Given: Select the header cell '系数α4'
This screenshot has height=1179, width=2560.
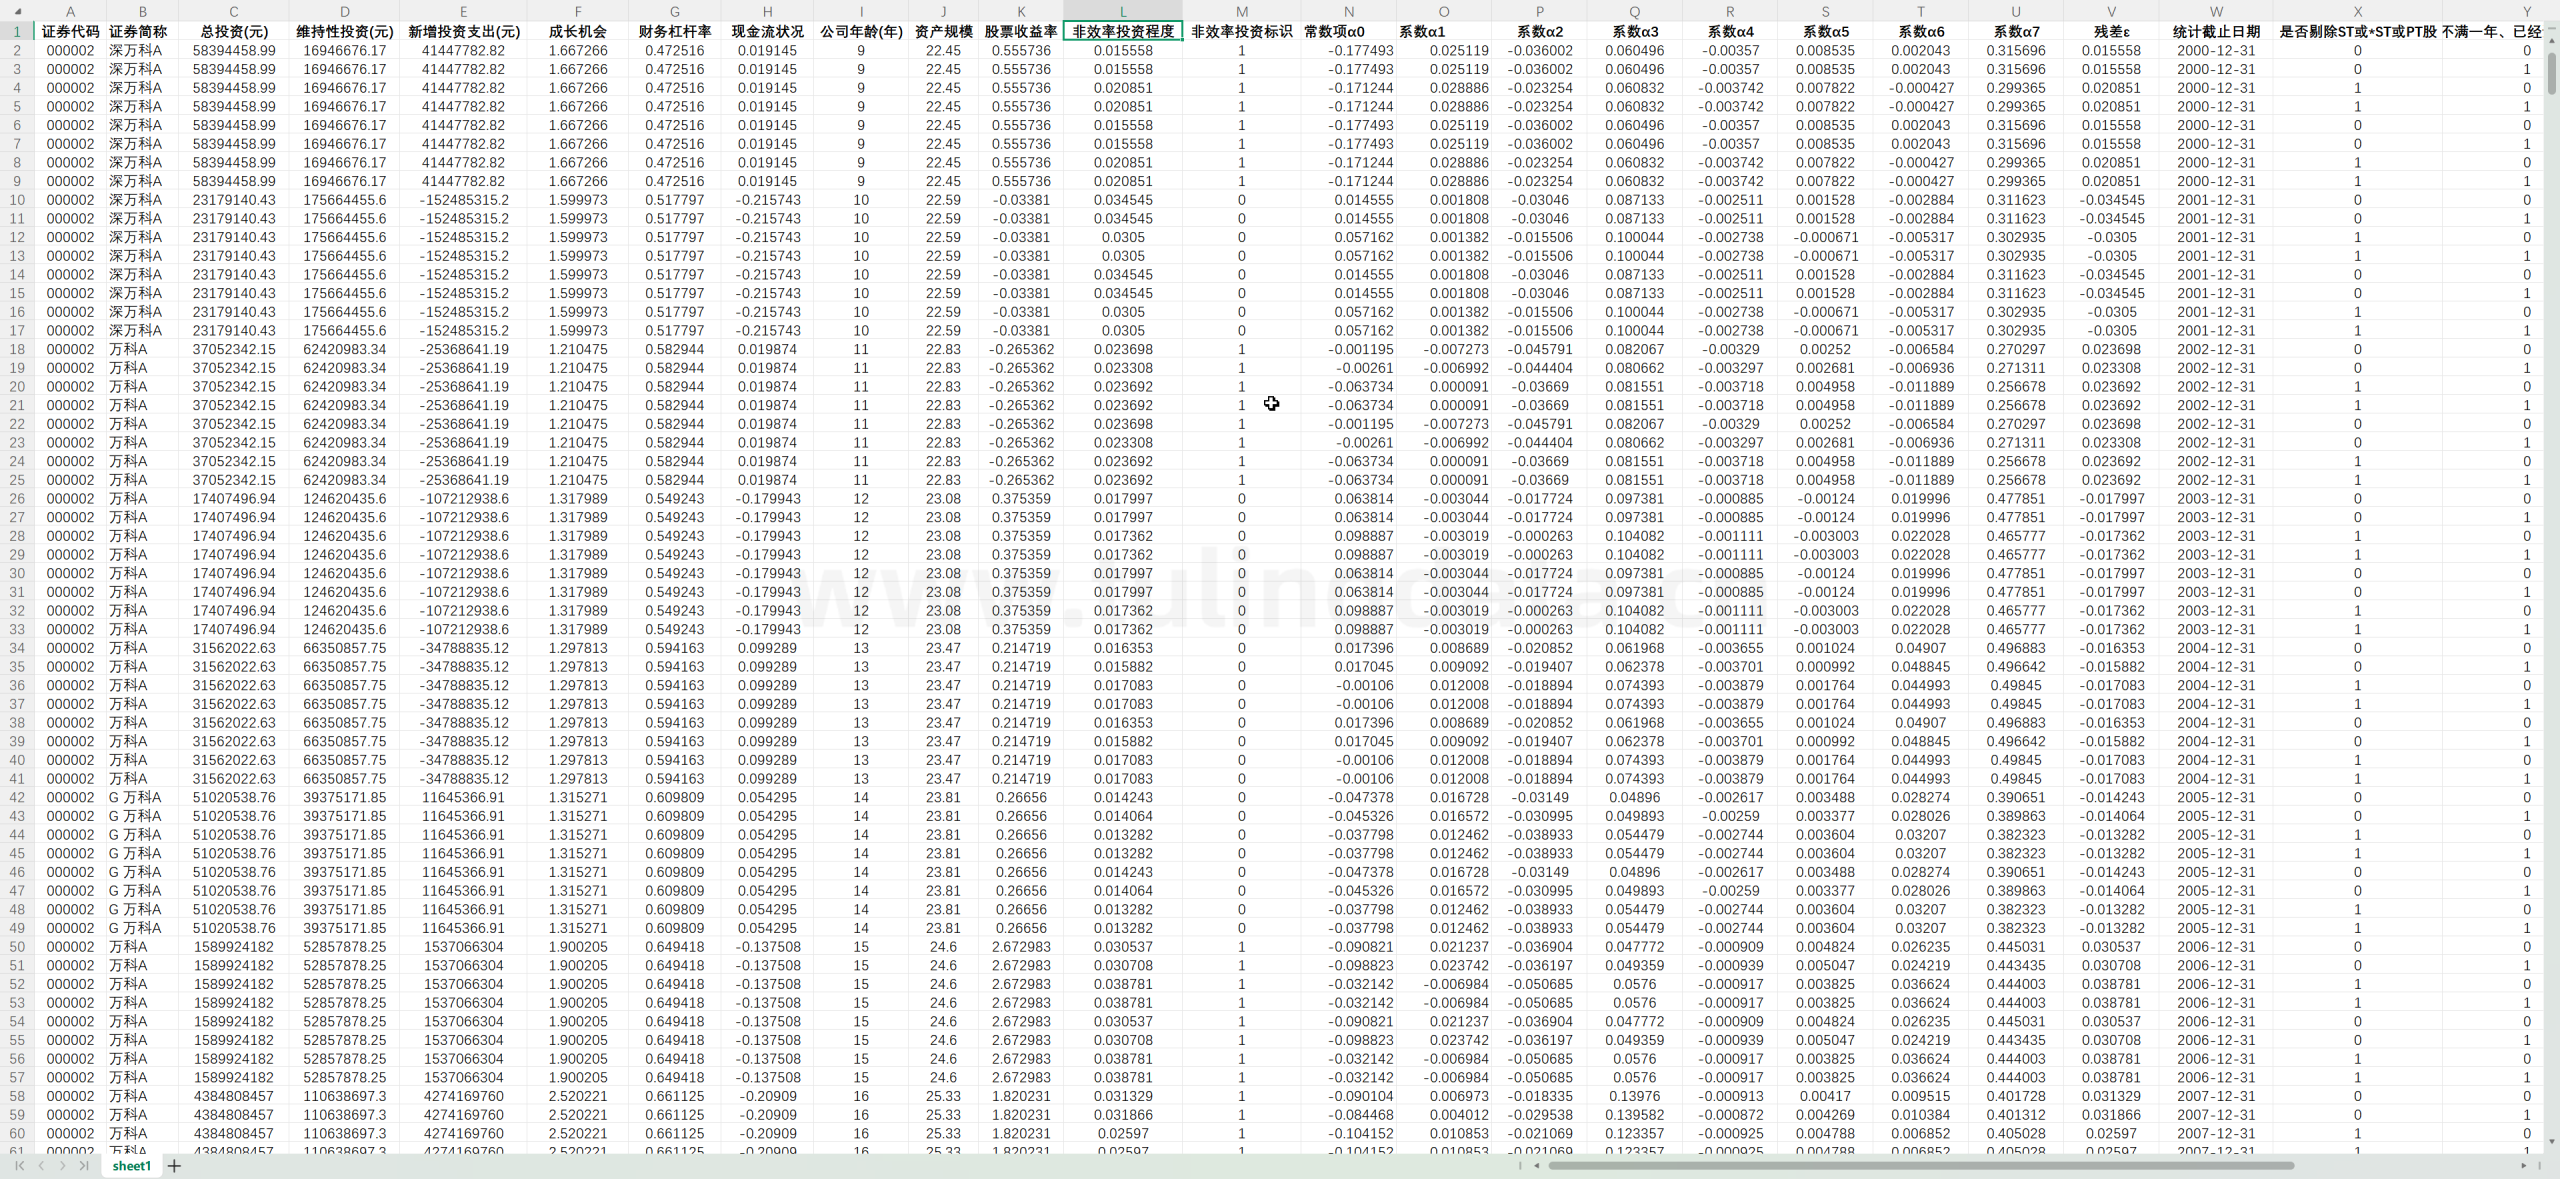Looking at the screenshot, I should (x=1730, y=31).
